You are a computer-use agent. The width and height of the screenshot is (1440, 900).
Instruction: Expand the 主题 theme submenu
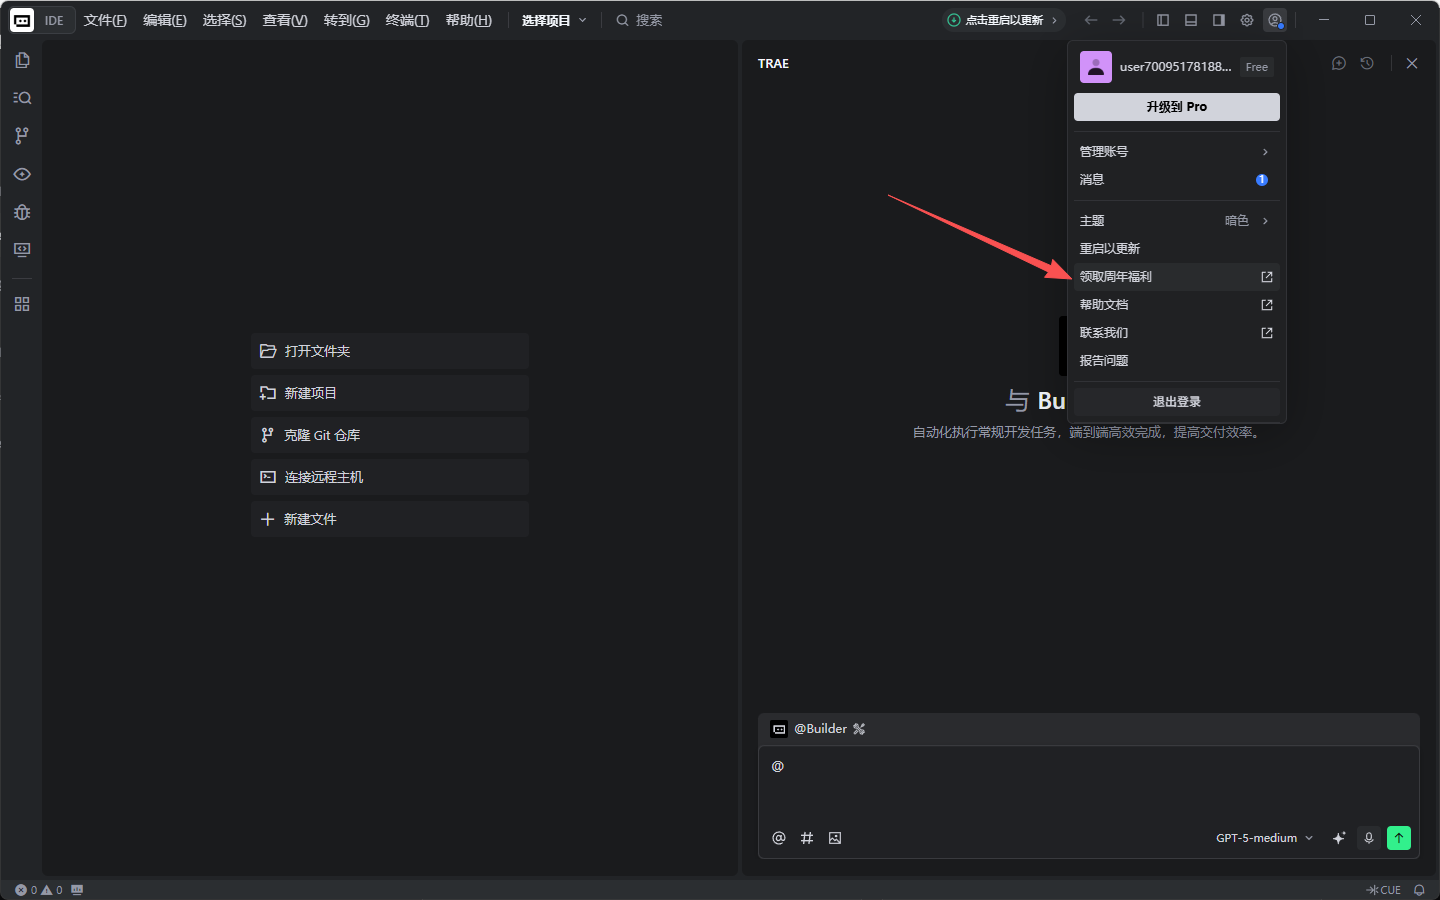click(1176, 221)
